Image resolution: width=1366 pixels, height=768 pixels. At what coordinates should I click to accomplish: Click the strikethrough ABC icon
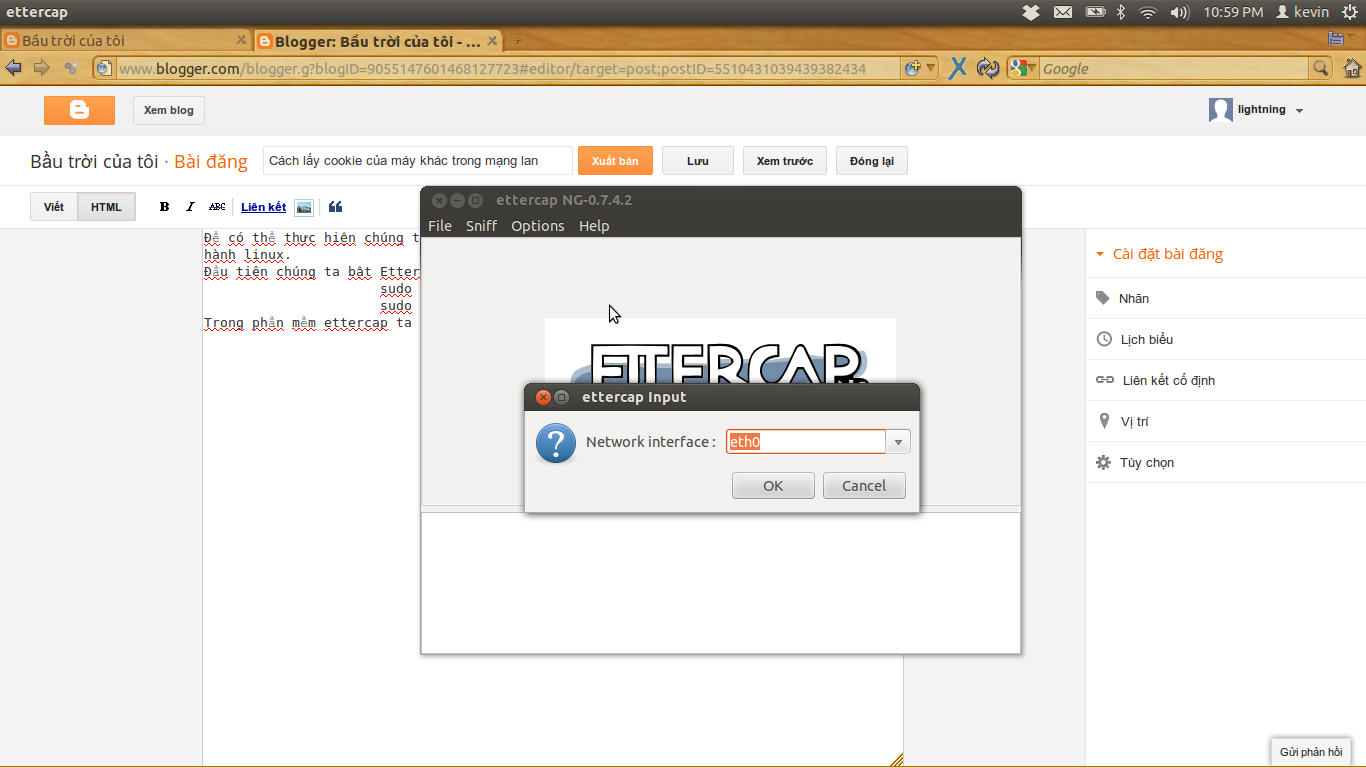pyautogui.click(x=217, y=207)
